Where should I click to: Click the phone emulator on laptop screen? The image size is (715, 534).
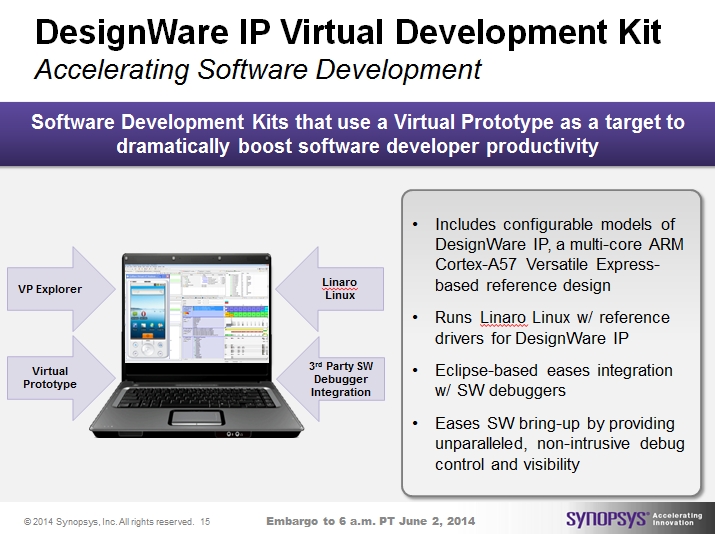tap(147, 319)
